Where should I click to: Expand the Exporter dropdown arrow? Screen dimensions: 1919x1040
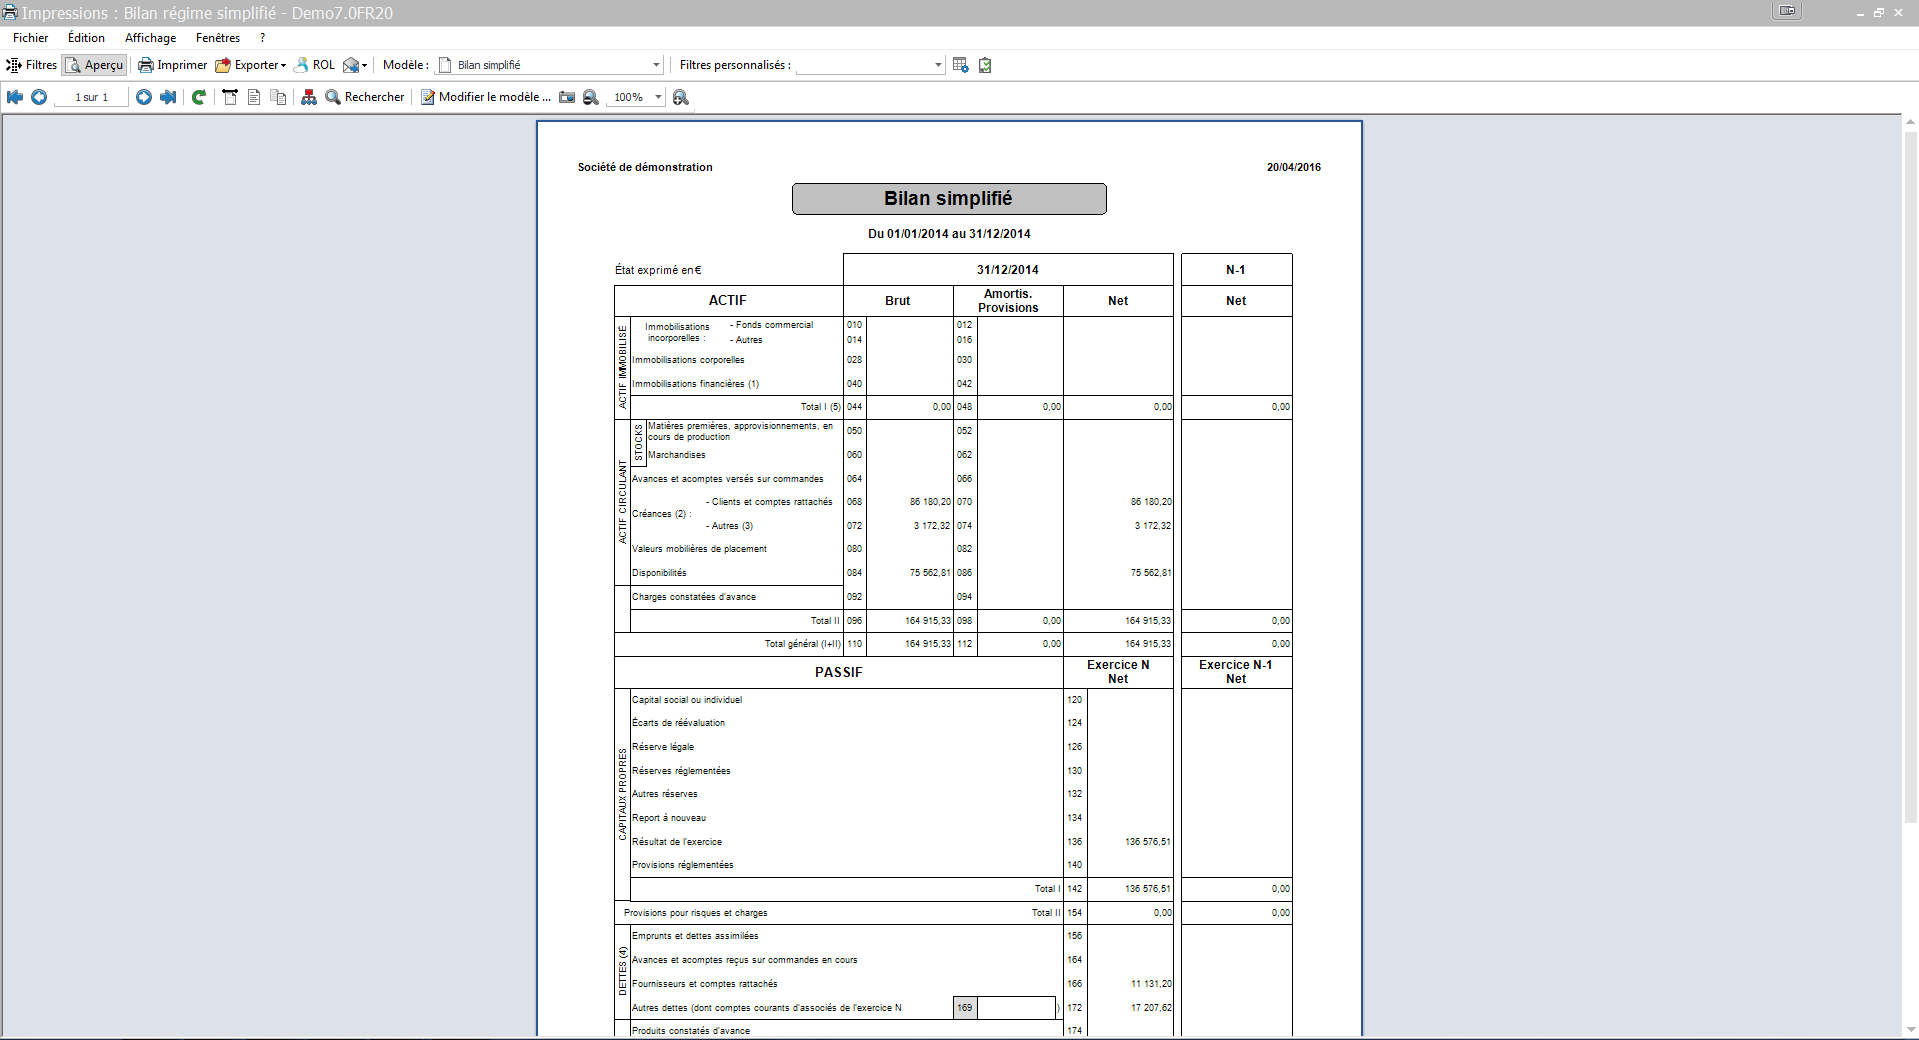[284, 65]
